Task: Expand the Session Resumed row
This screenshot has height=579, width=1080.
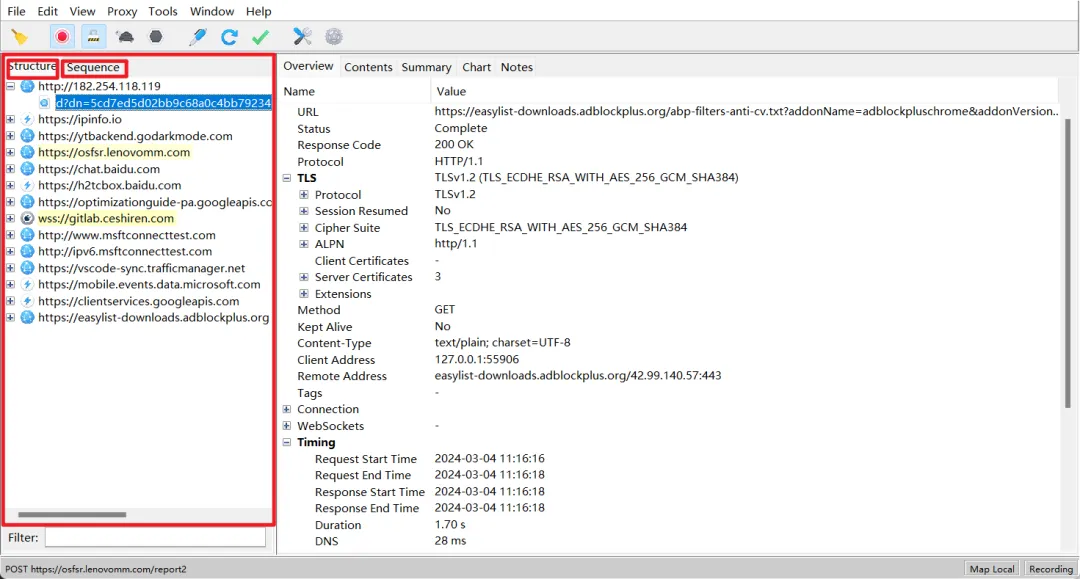Action: coord(304,211)
